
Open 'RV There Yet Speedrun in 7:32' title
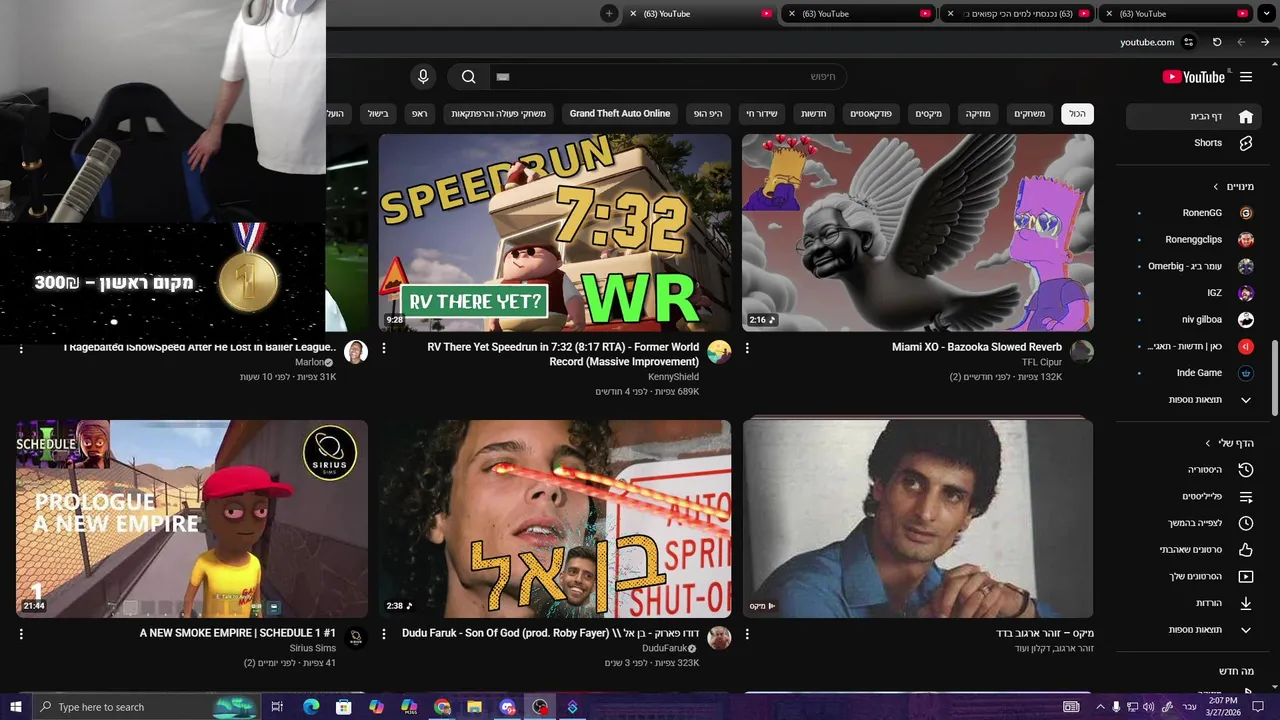563,354
